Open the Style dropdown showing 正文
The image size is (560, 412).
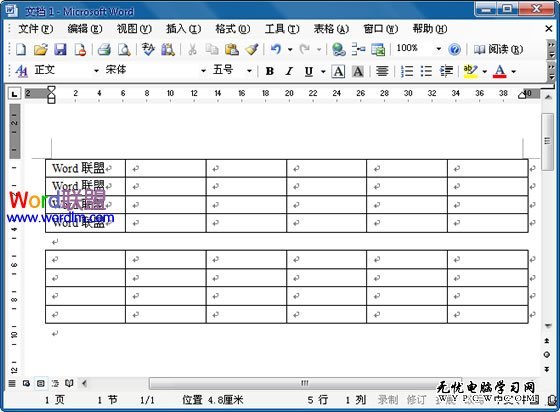point(96,71)
